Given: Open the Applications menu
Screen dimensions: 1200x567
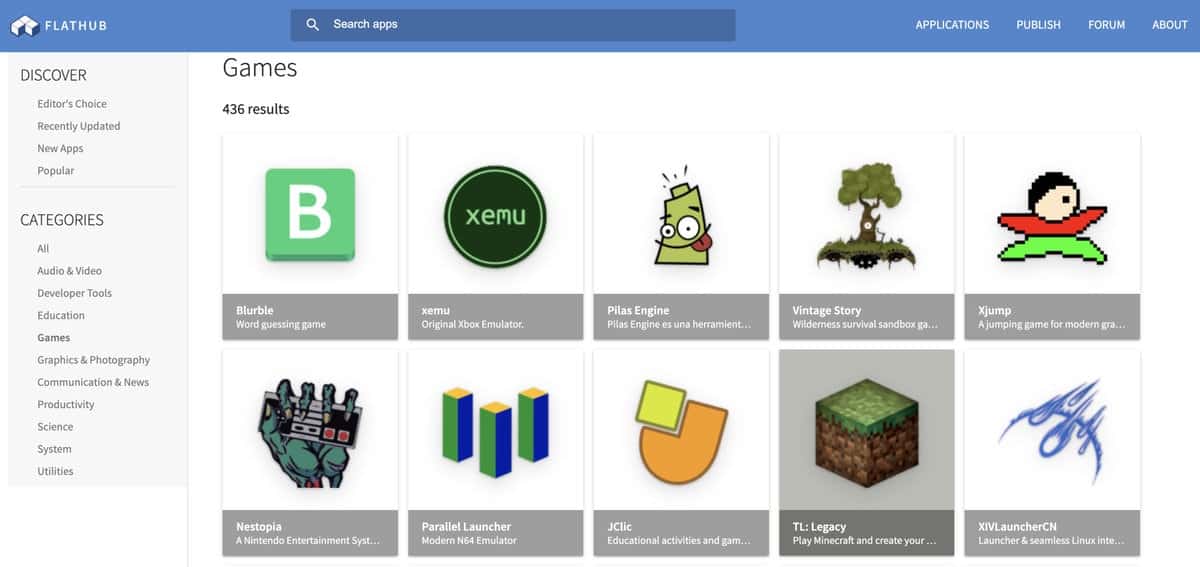Looking at the screenshot, I should [952, 25].
